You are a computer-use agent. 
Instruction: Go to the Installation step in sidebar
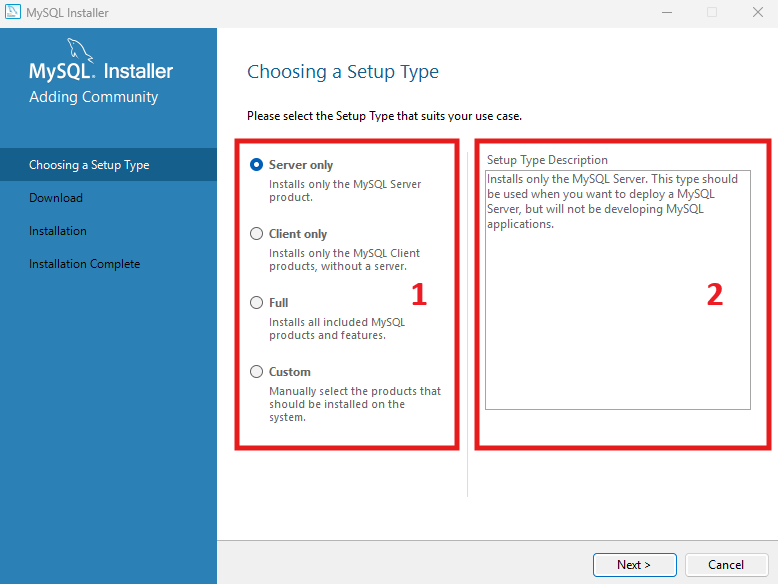tap(58, 231)
